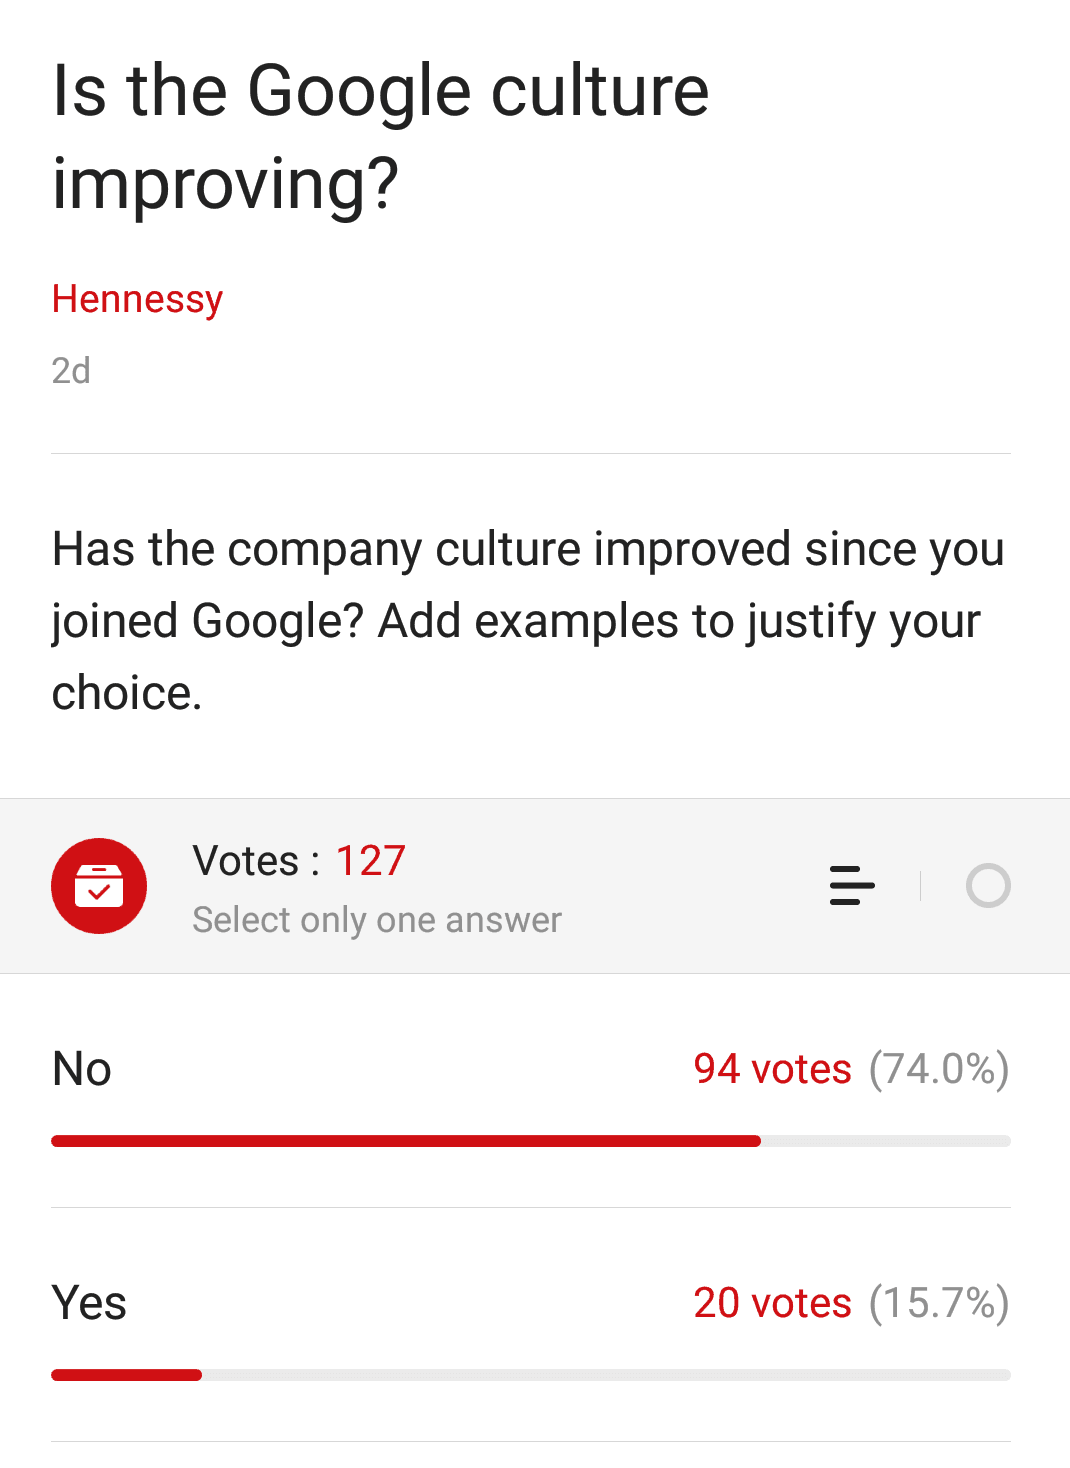
Task: Choose the Yes poll option
Action: [531, 1325]
